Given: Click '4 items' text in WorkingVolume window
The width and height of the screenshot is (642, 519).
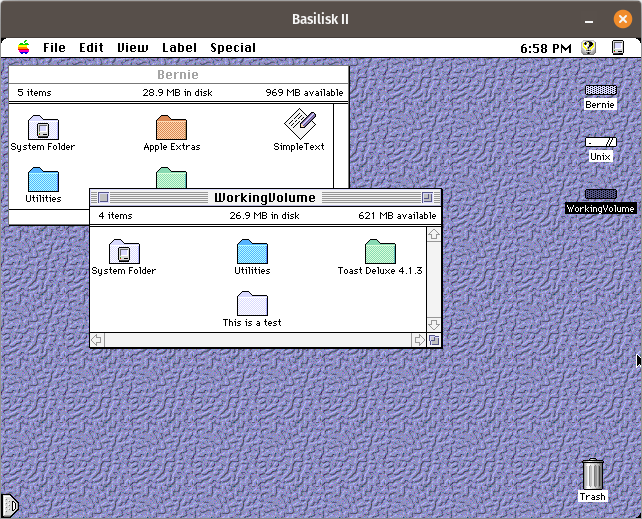Looking at the screenshot, I should 115,216.
